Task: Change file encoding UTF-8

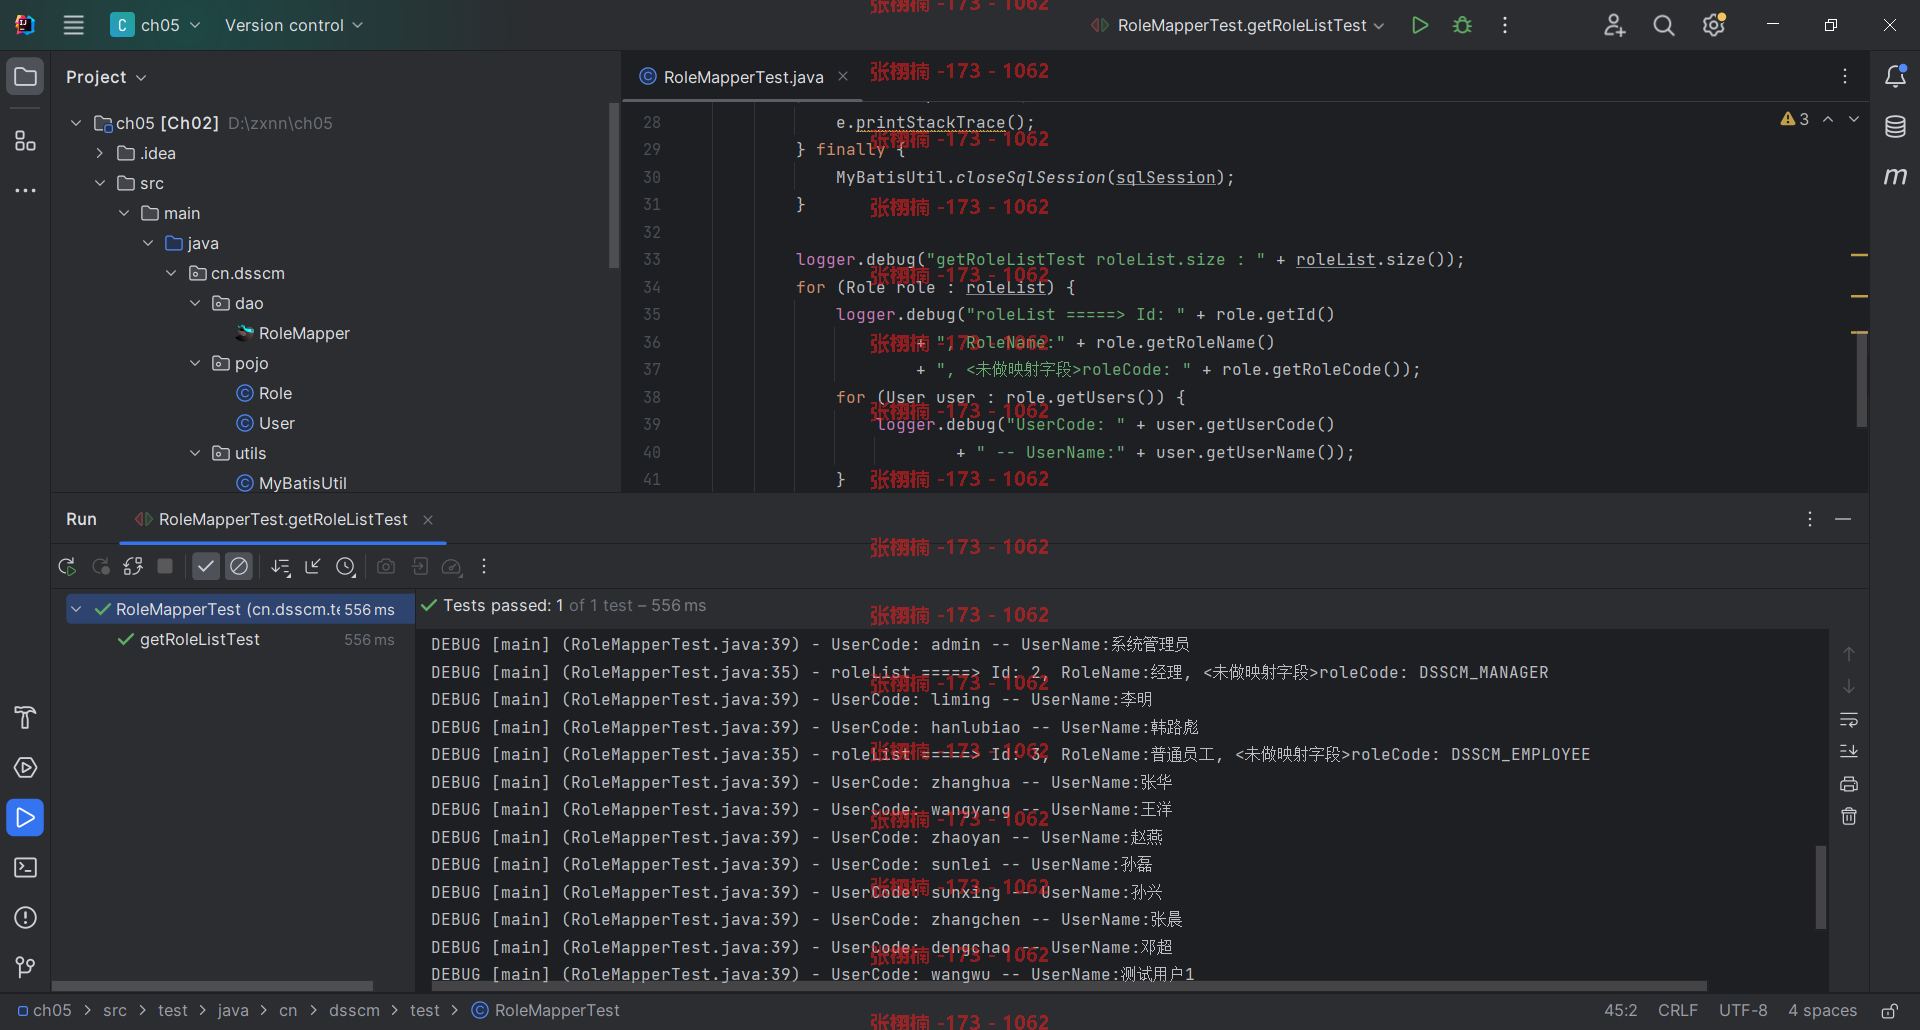Action: 1743,1010
